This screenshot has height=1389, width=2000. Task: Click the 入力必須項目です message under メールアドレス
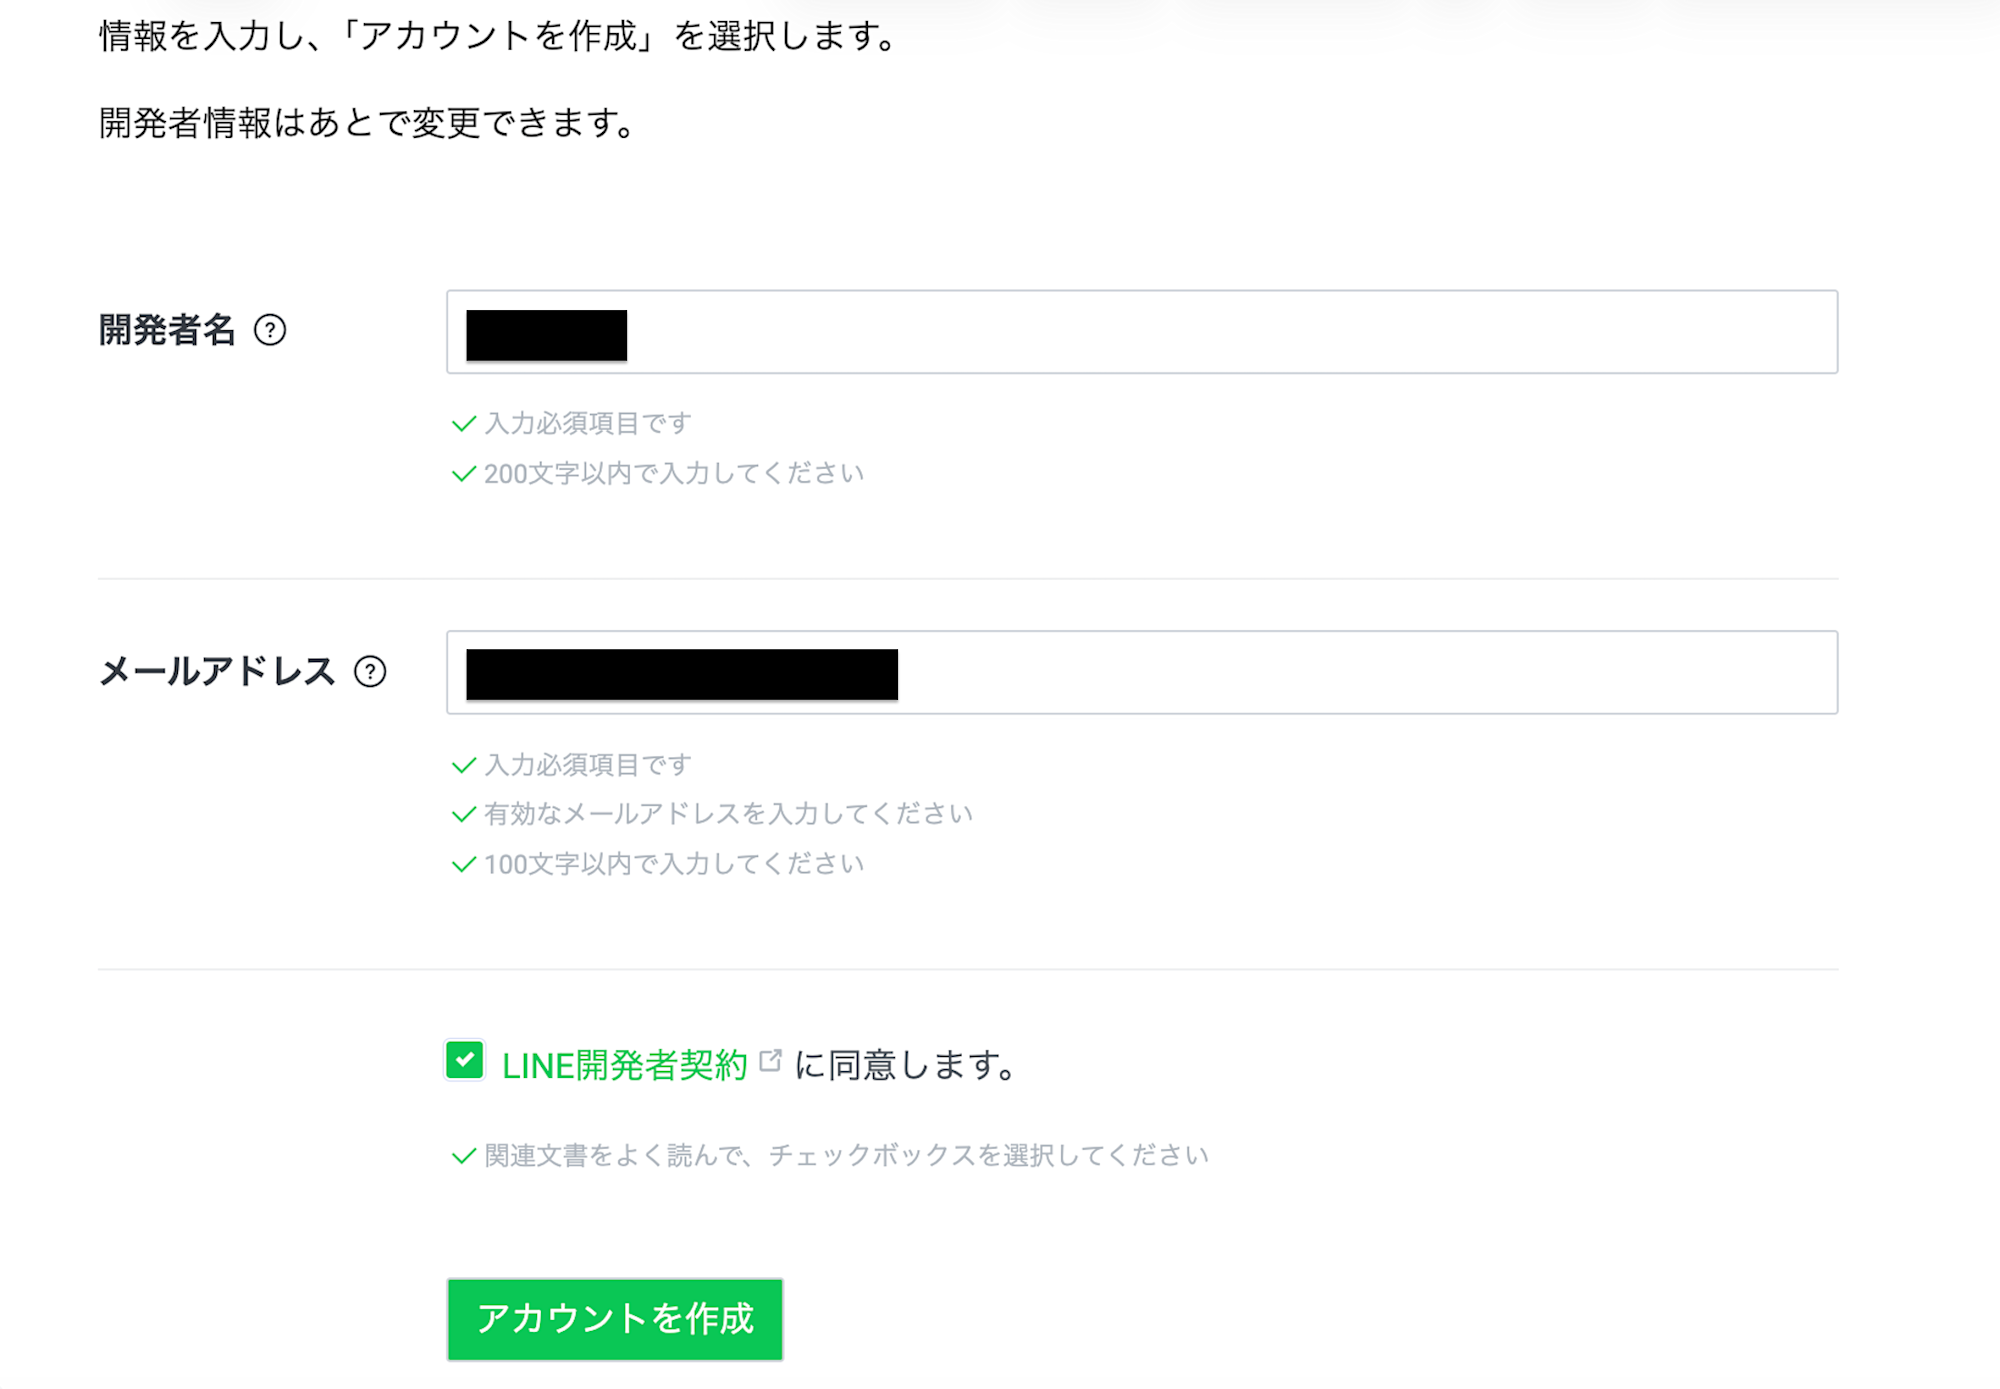click(x=587, y=764)
